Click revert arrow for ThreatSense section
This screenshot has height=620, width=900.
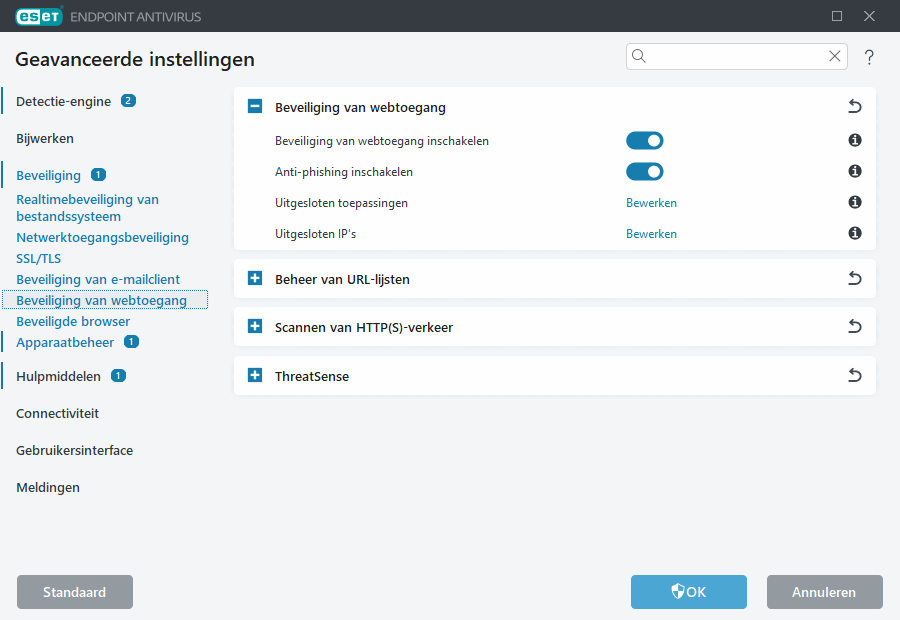pyautogui.click(x=854, y=376)
